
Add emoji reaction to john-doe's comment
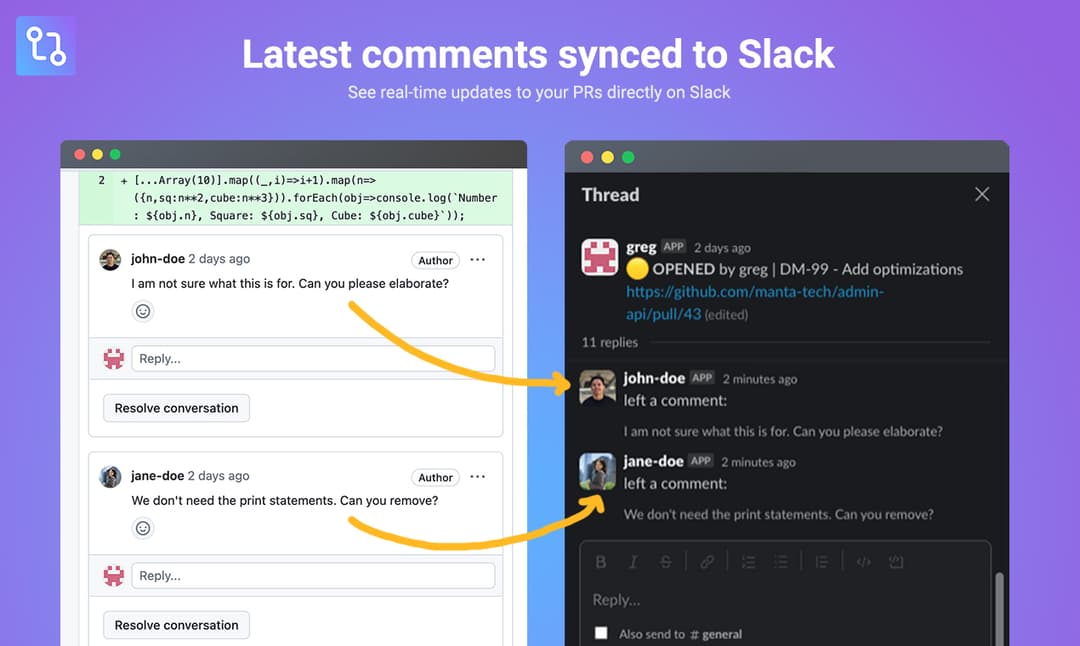[143, 311]
